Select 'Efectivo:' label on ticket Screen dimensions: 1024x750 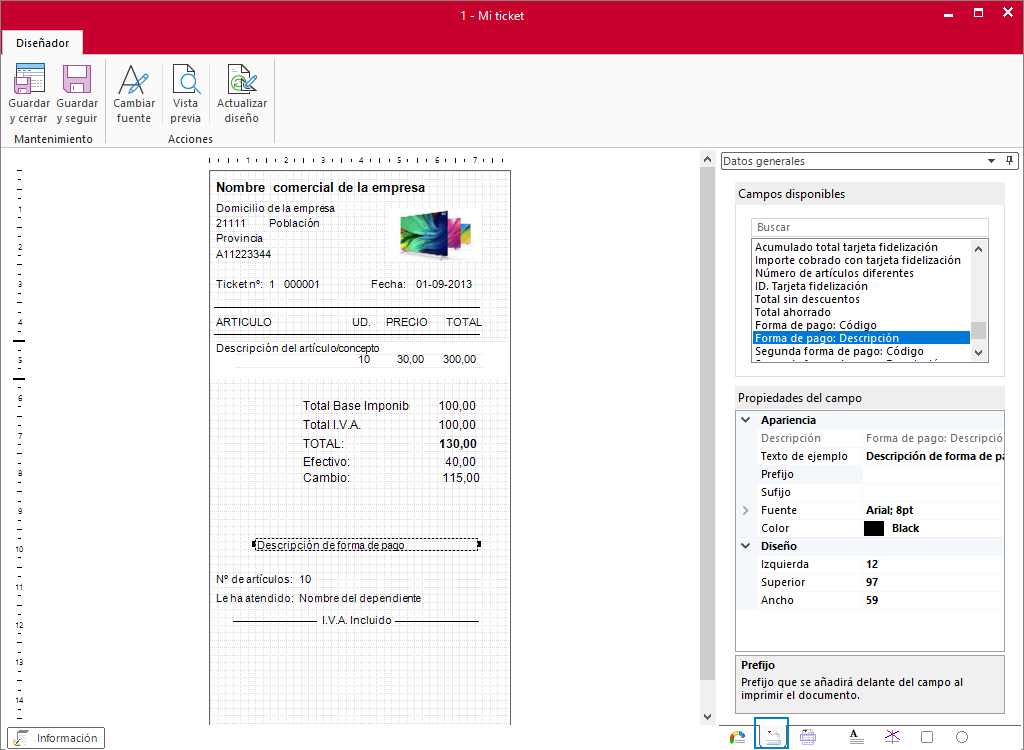tap(326, 462)
